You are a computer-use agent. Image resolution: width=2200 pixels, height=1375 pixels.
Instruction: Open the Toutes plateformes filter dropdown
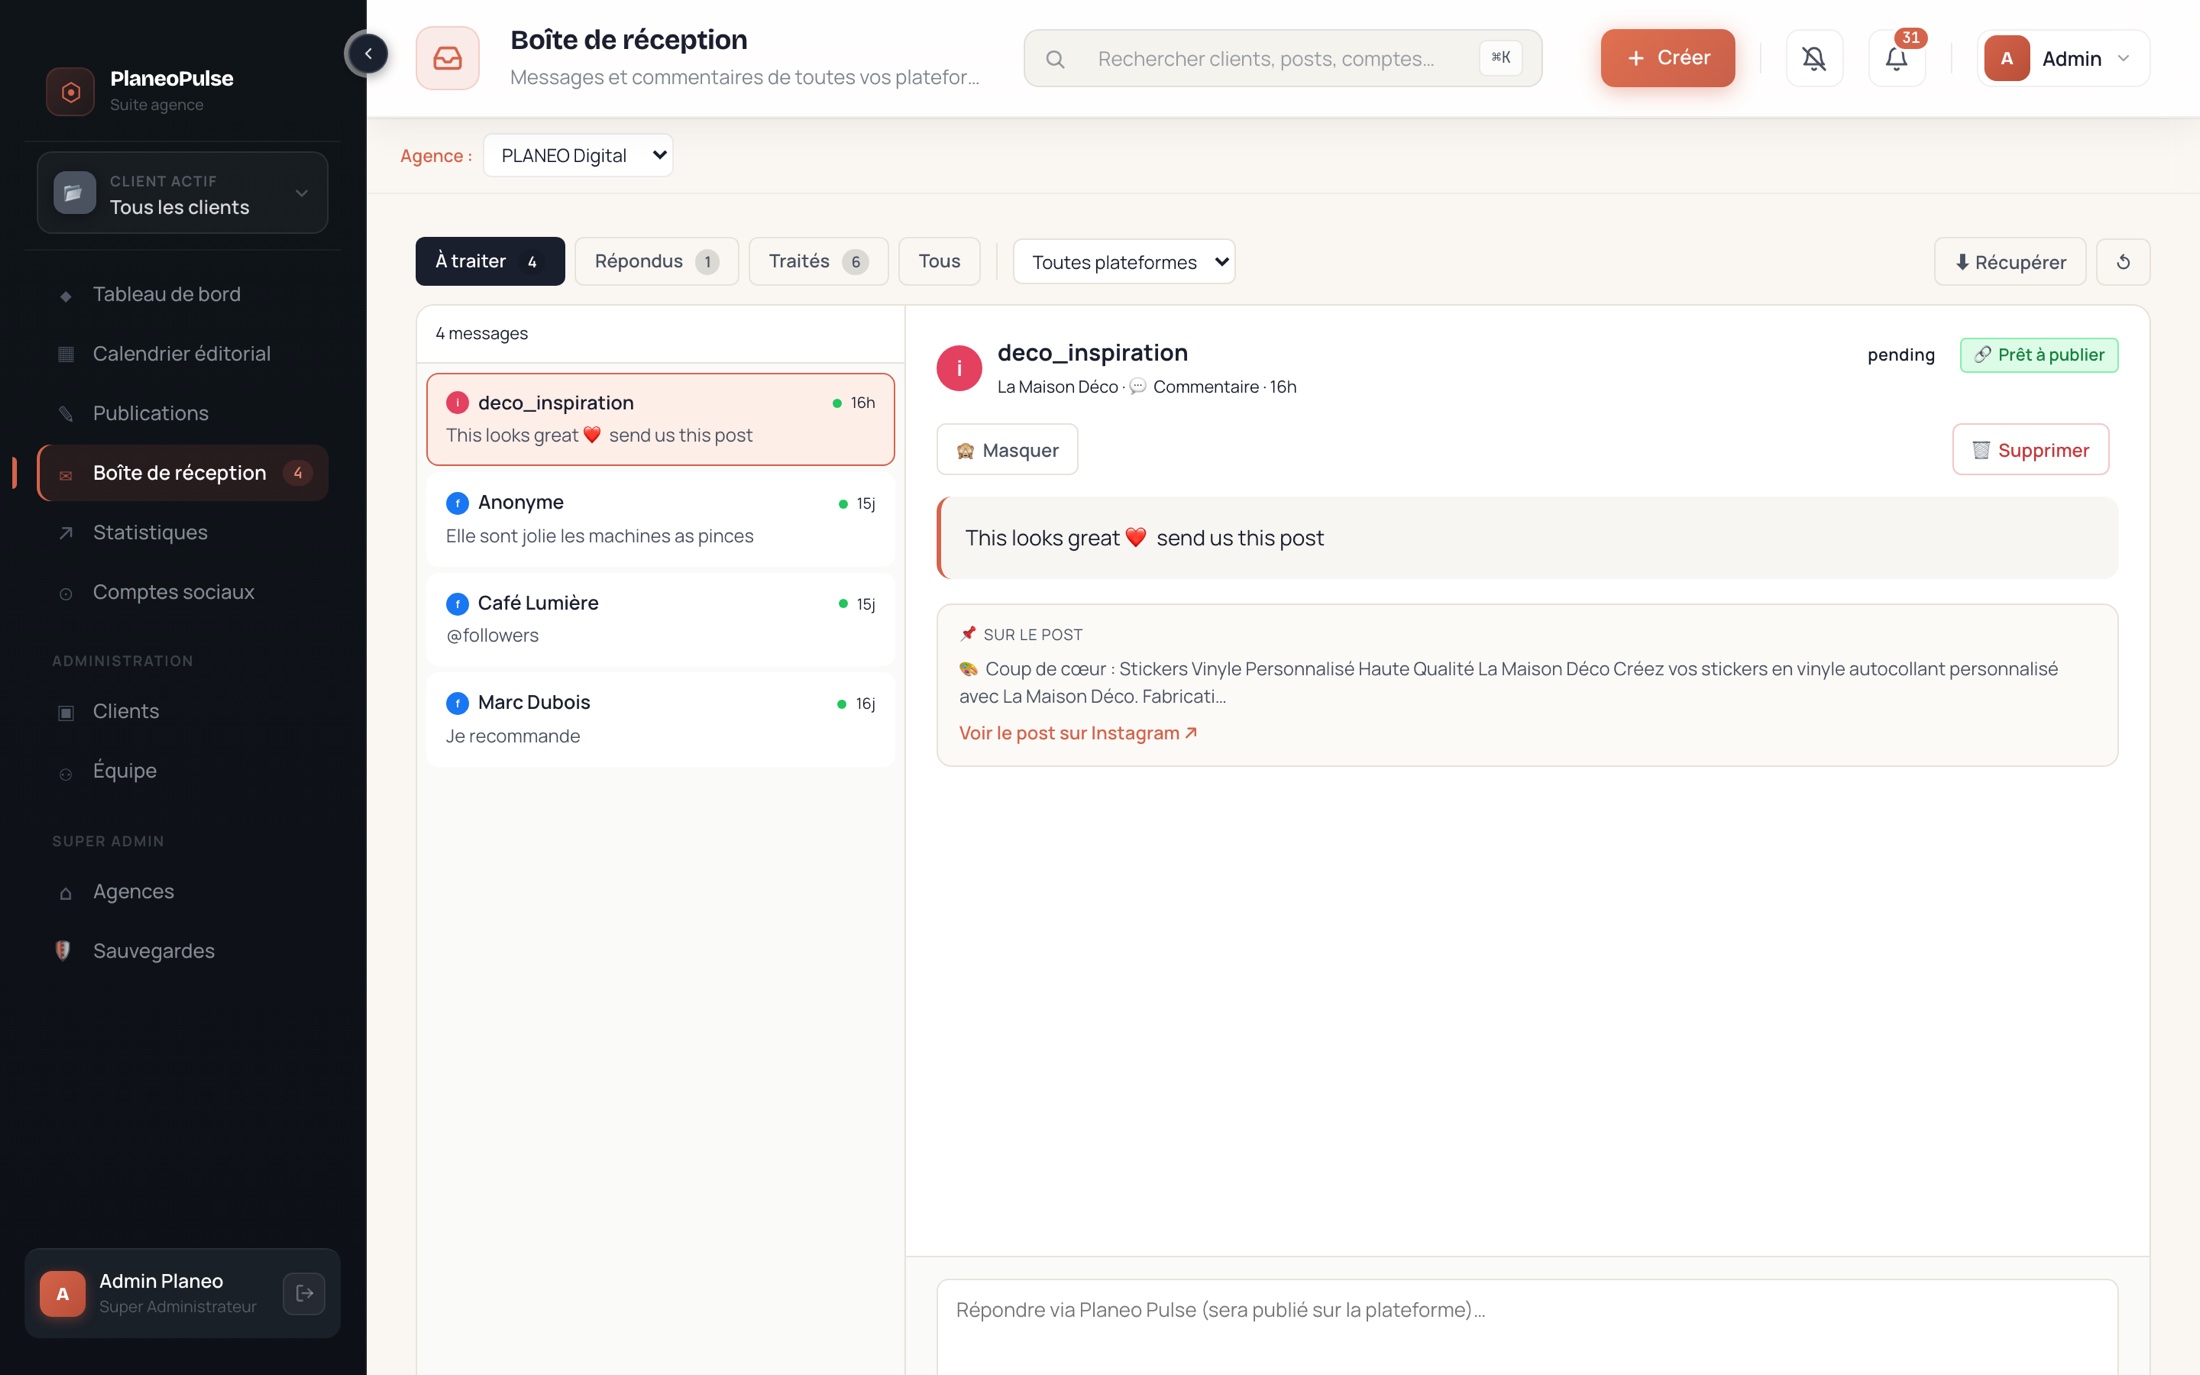click(1124, 262)
